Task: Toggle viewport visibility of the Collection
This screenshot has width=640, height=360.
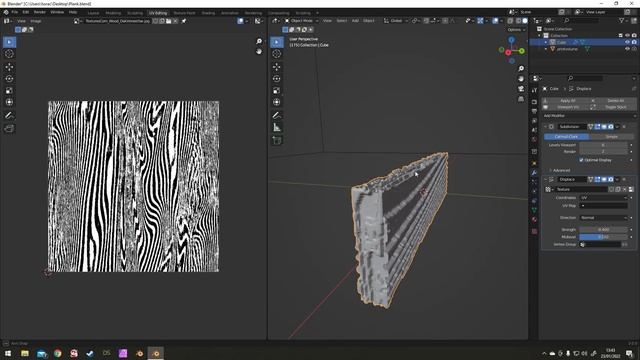Action: 627,36
